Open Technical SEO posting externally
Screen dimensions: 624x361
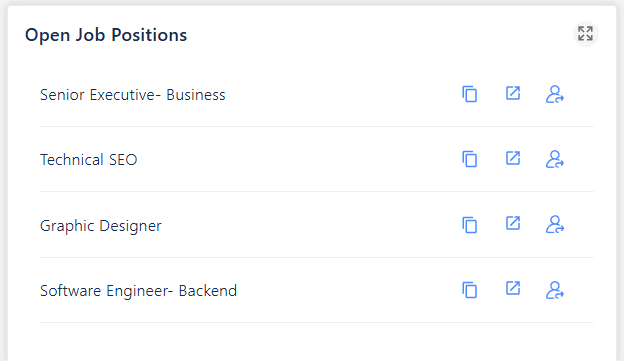coord(513,158)
